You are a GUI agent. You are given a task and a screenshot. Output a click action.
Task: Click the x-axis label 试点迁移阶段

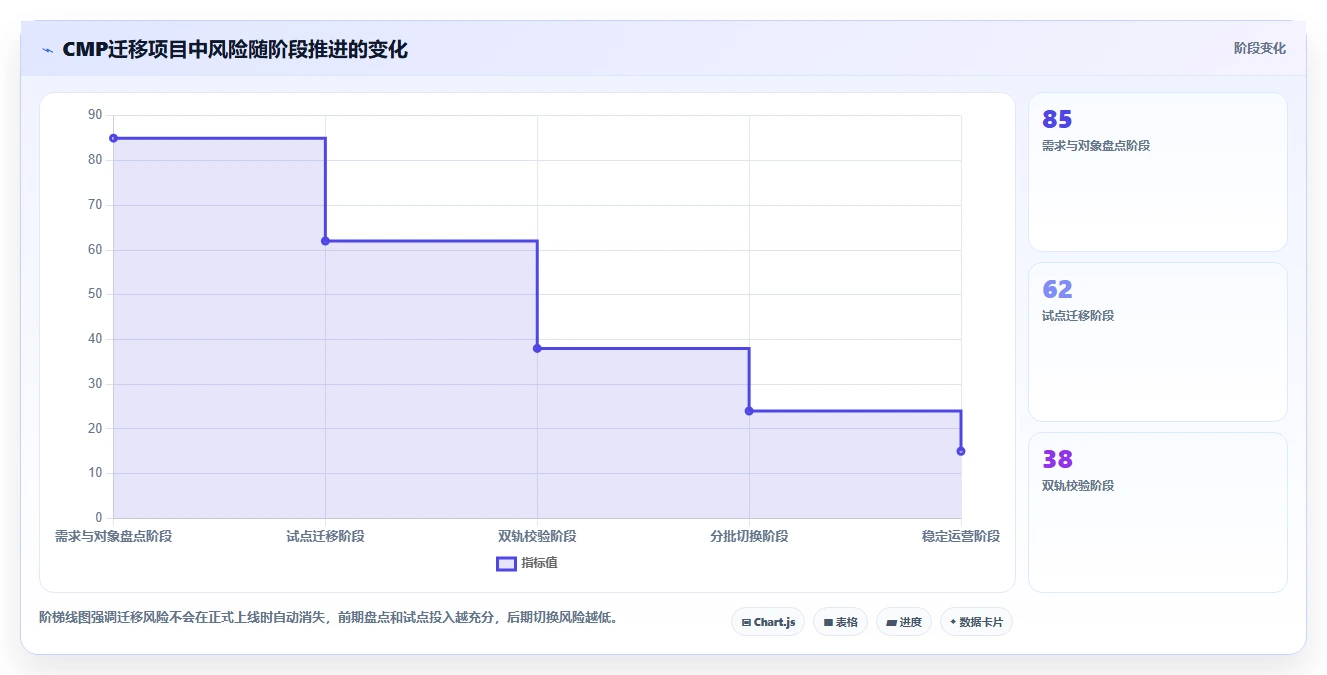(325, 536)
